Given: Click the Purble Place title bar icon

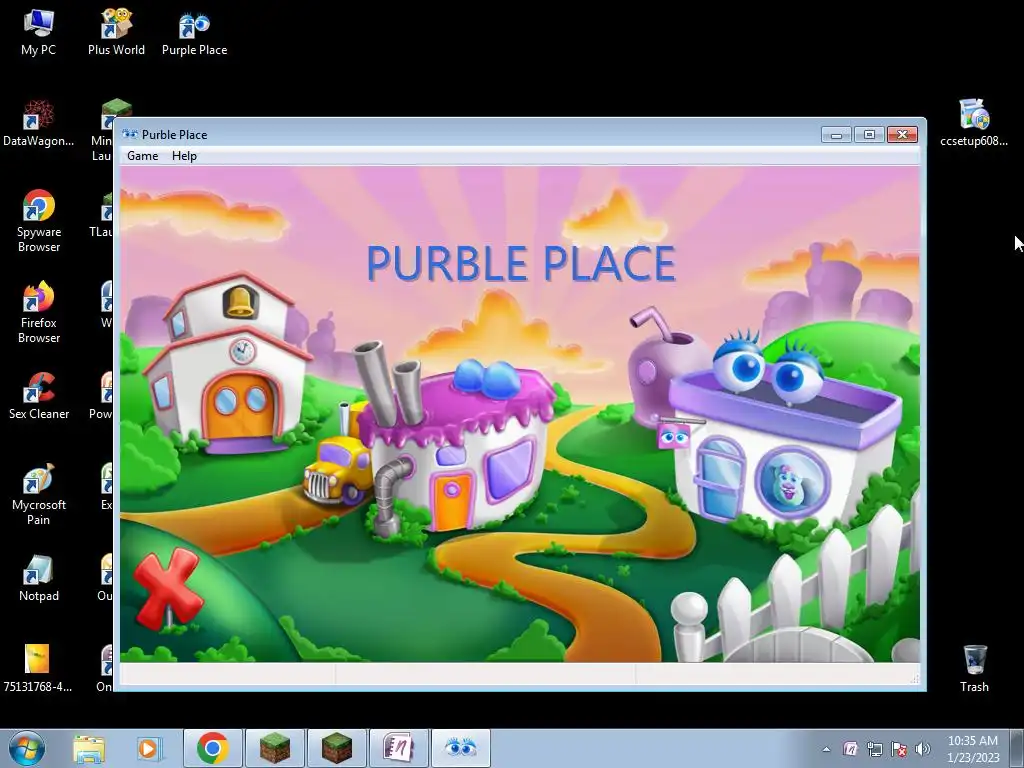Looking at the screenshot, I should tap(130, 135).
